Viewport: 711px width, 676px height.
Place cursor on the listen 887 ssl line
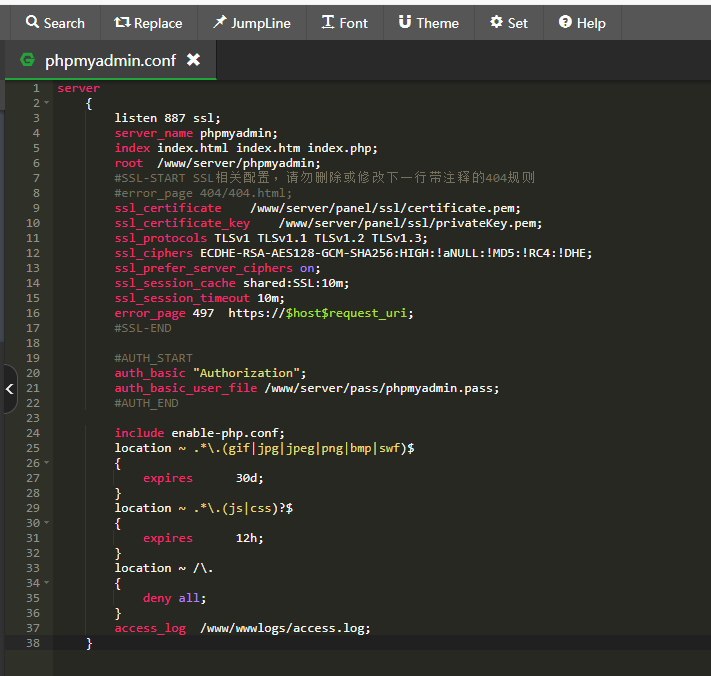click(x=167, y=118)
